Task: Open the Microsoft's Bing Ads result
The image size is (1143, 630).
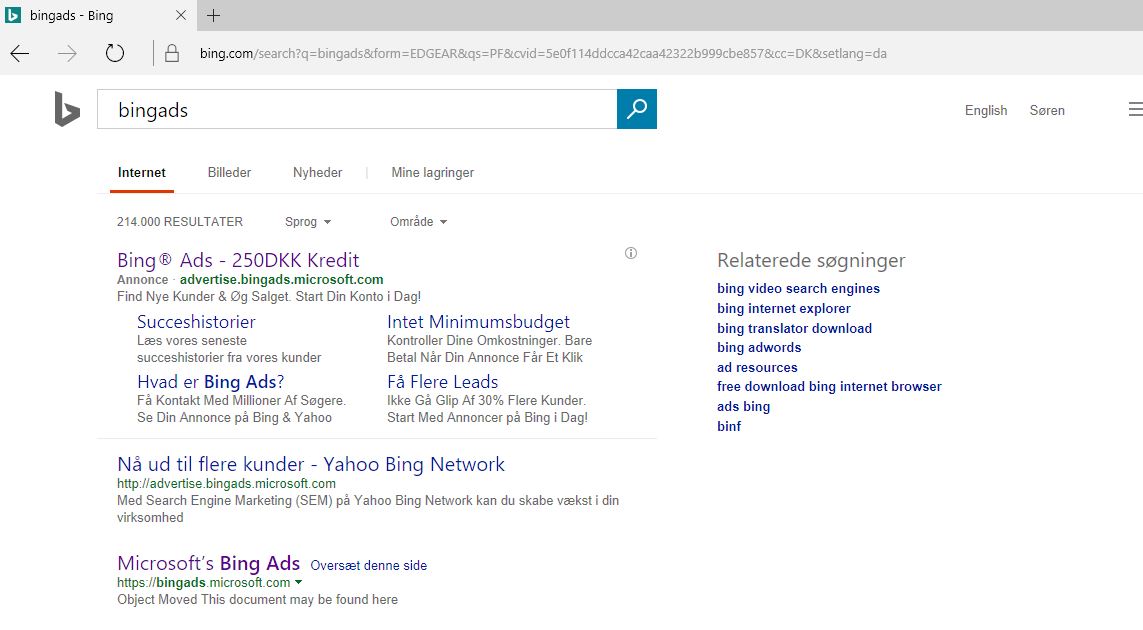Action: point(208,564)
